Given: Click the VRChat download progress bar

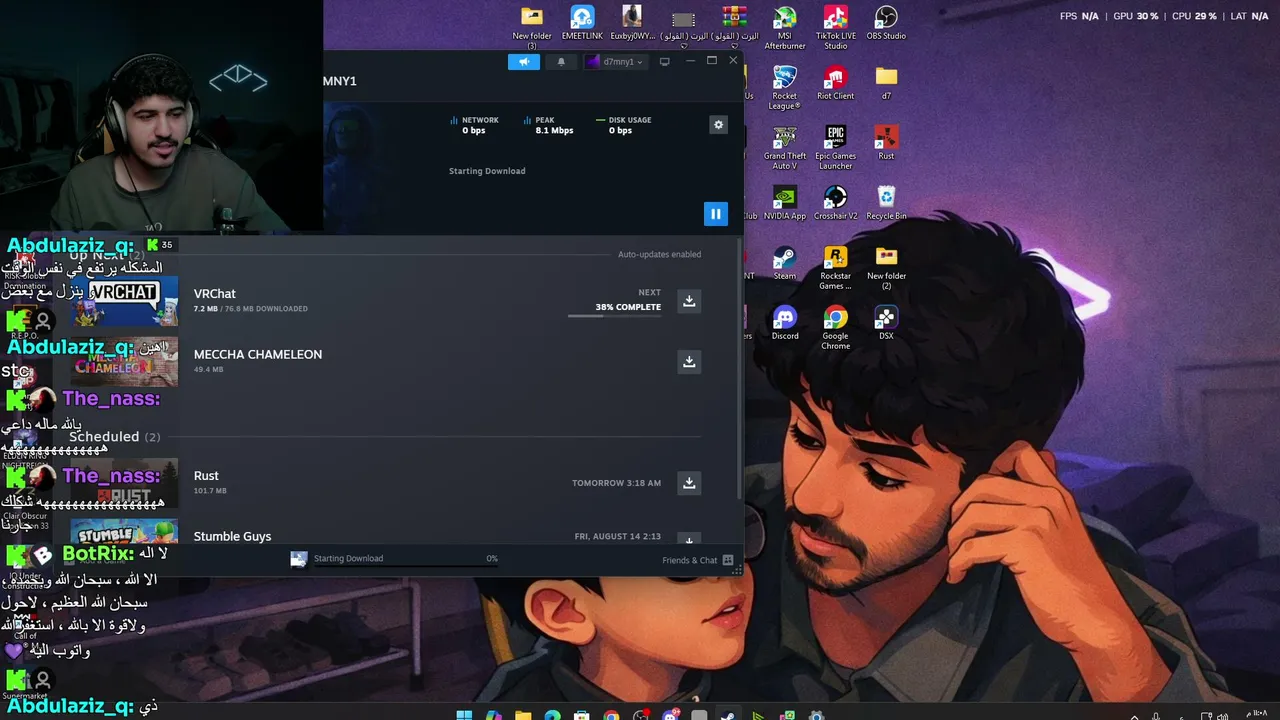Looking at the screenshot, I should pos(614,315).
